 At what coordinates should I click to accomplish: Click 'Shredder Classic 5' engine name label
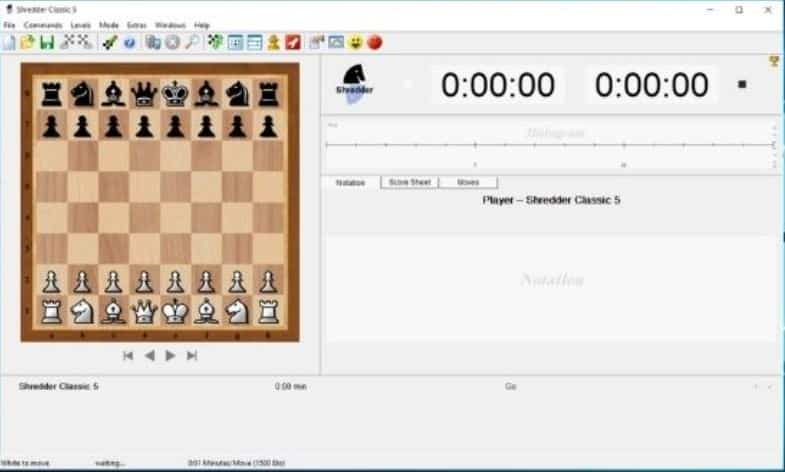pos(59,386)
